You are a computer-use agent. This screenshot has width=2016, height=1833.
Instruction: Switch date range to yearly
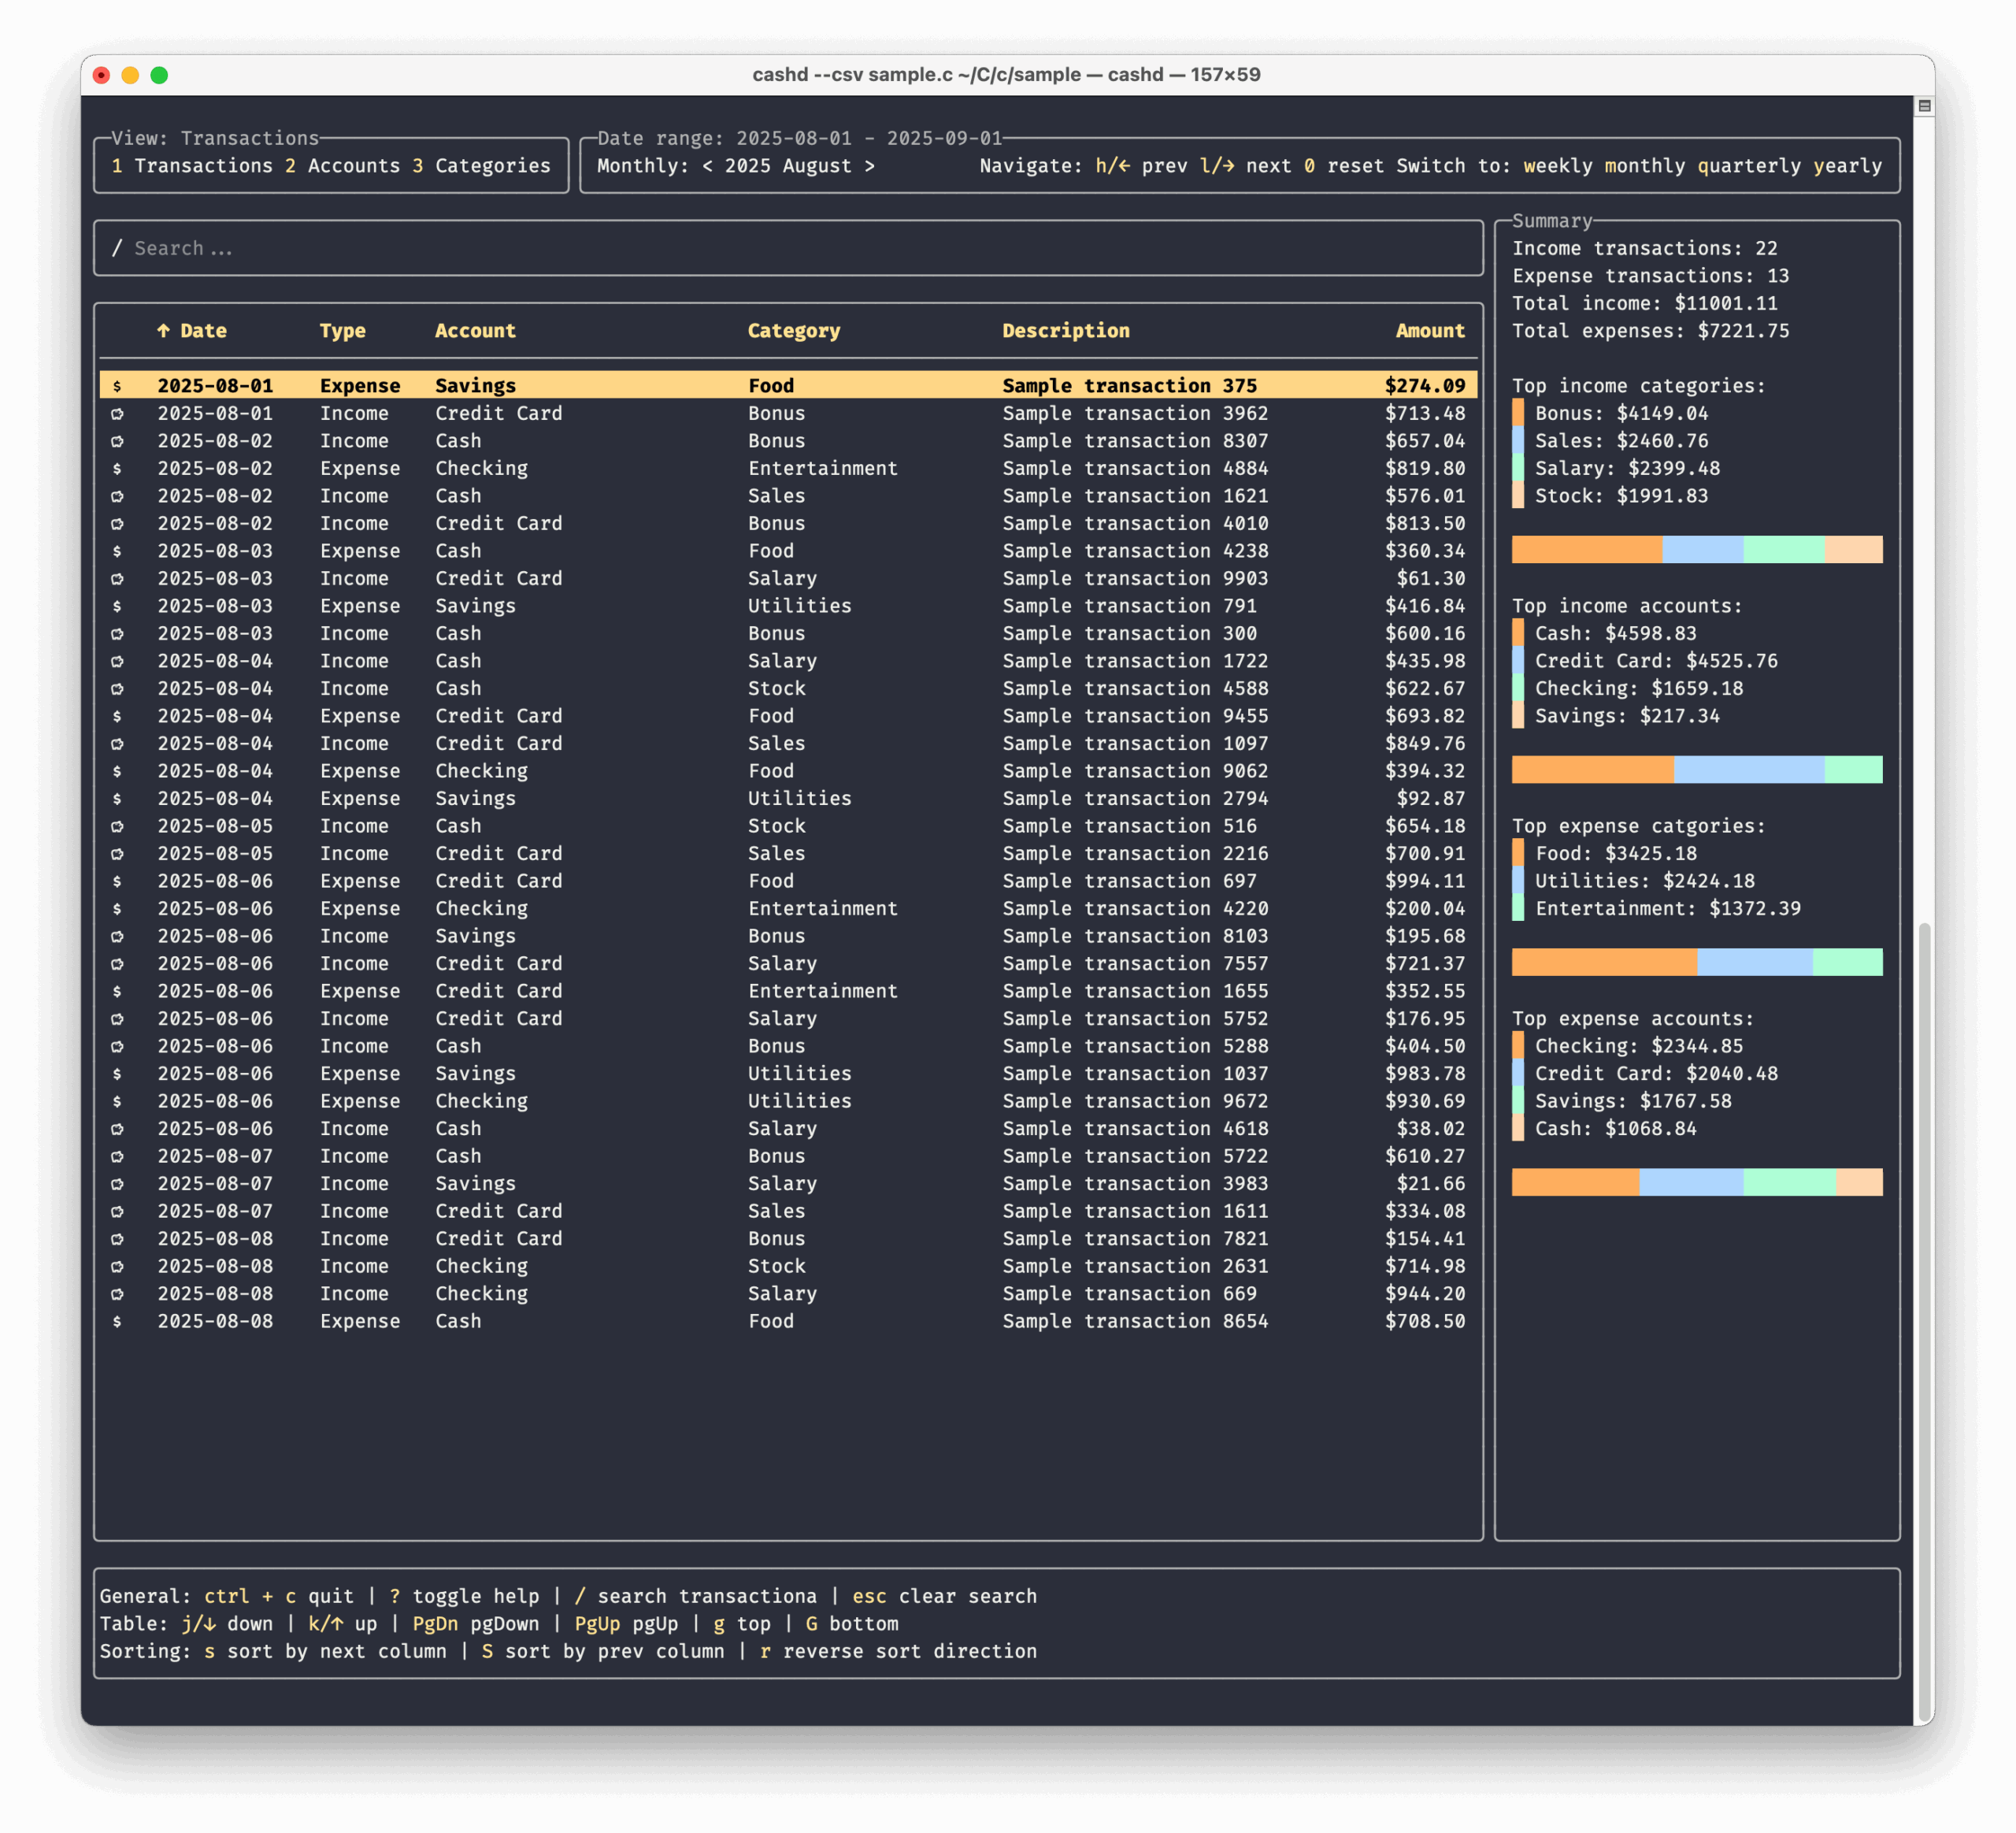pos(1847,166)
